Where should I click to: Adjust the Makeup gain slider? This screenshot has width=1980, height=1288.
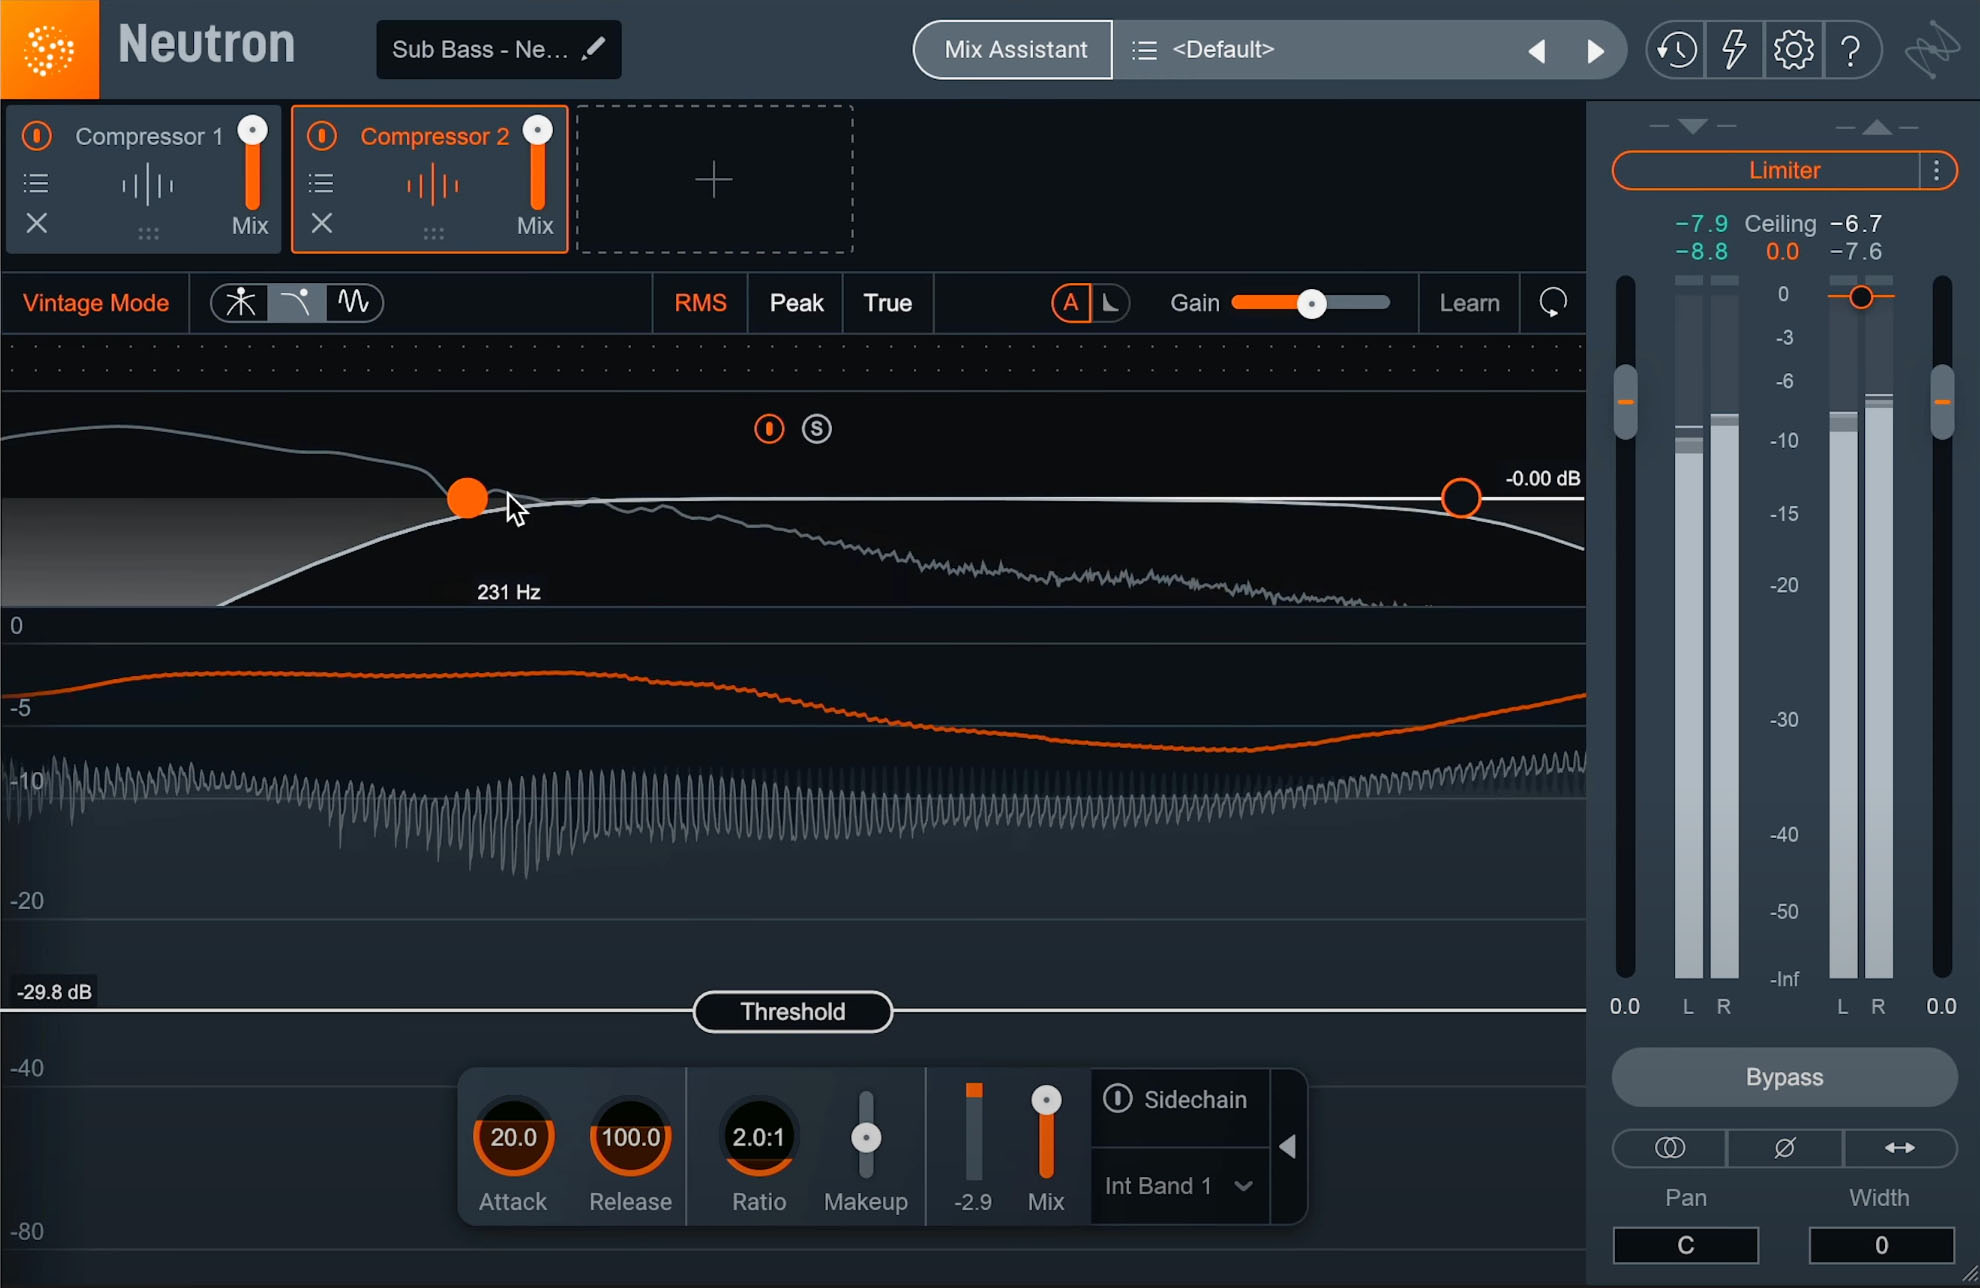tap(866, 1137)
